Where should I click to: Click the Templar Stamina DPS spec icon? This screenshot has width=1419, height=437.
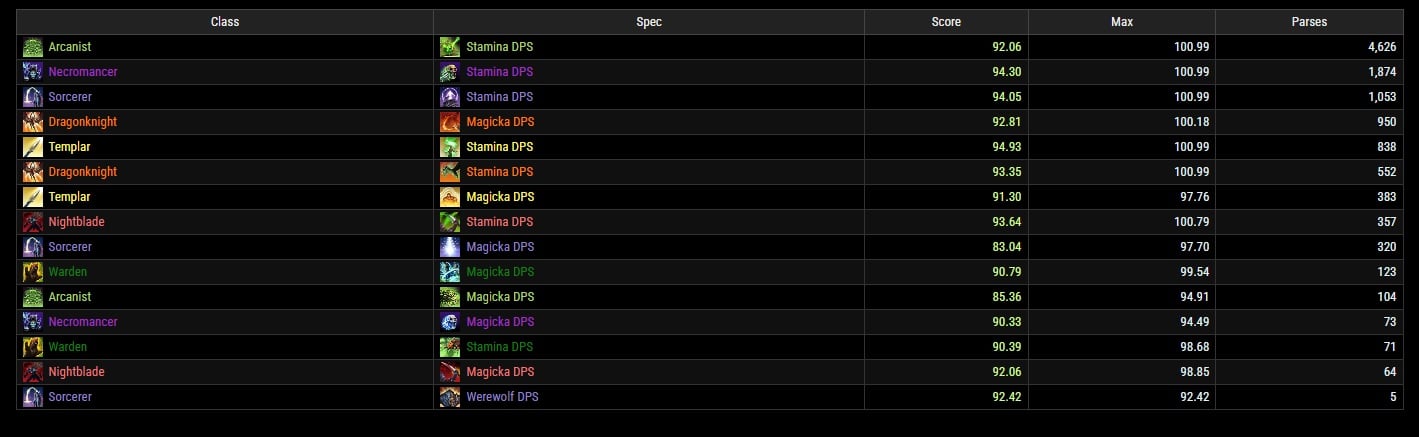(x=450, y=147)
